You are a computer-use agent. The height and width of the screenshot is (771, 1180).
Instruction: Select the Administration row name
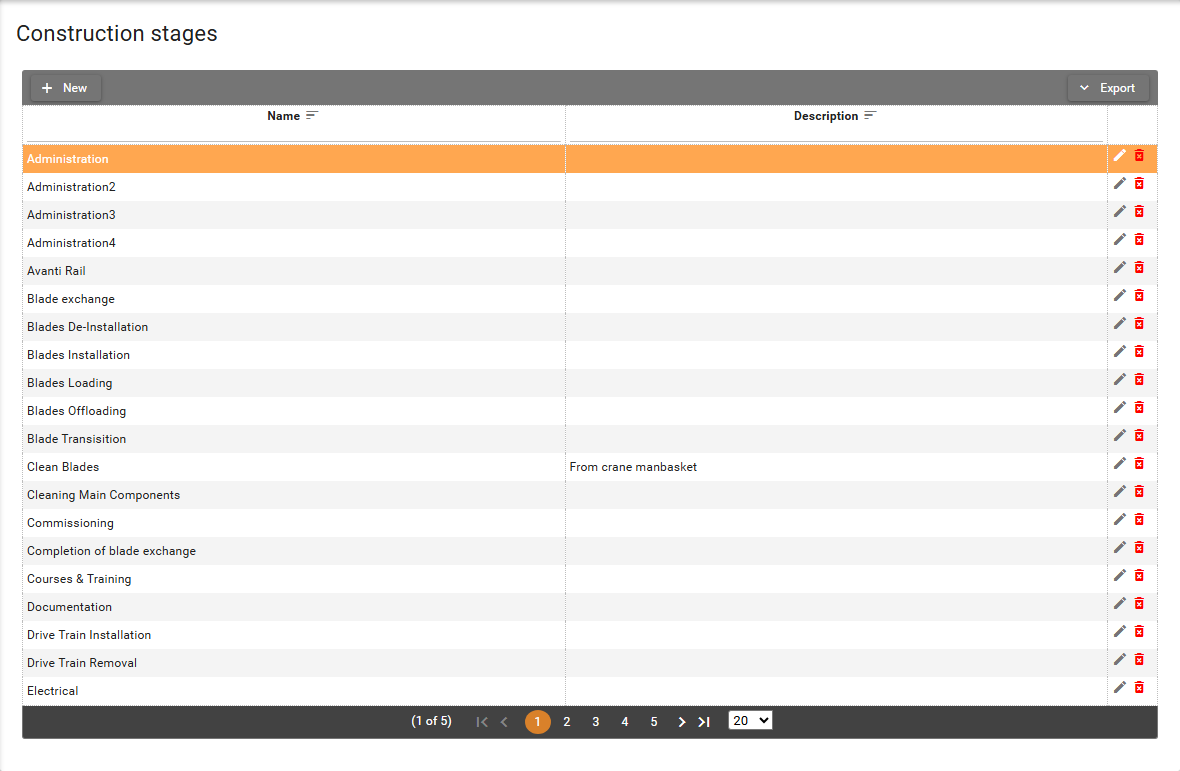coord(68,159)
